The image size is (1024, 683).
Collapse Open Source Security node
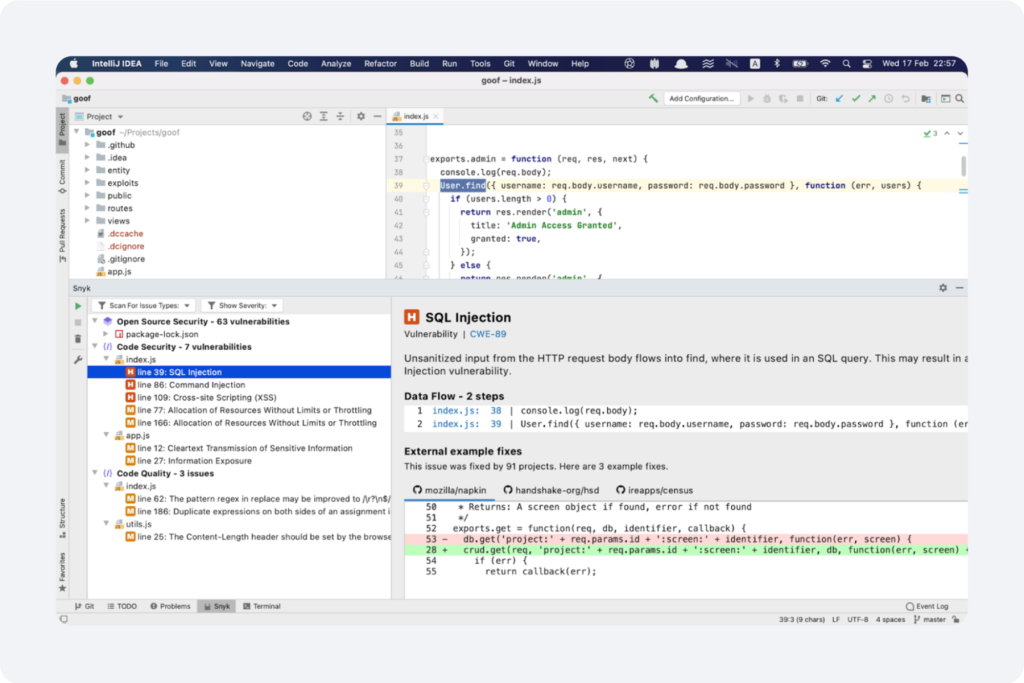click(x=95, y=321)
